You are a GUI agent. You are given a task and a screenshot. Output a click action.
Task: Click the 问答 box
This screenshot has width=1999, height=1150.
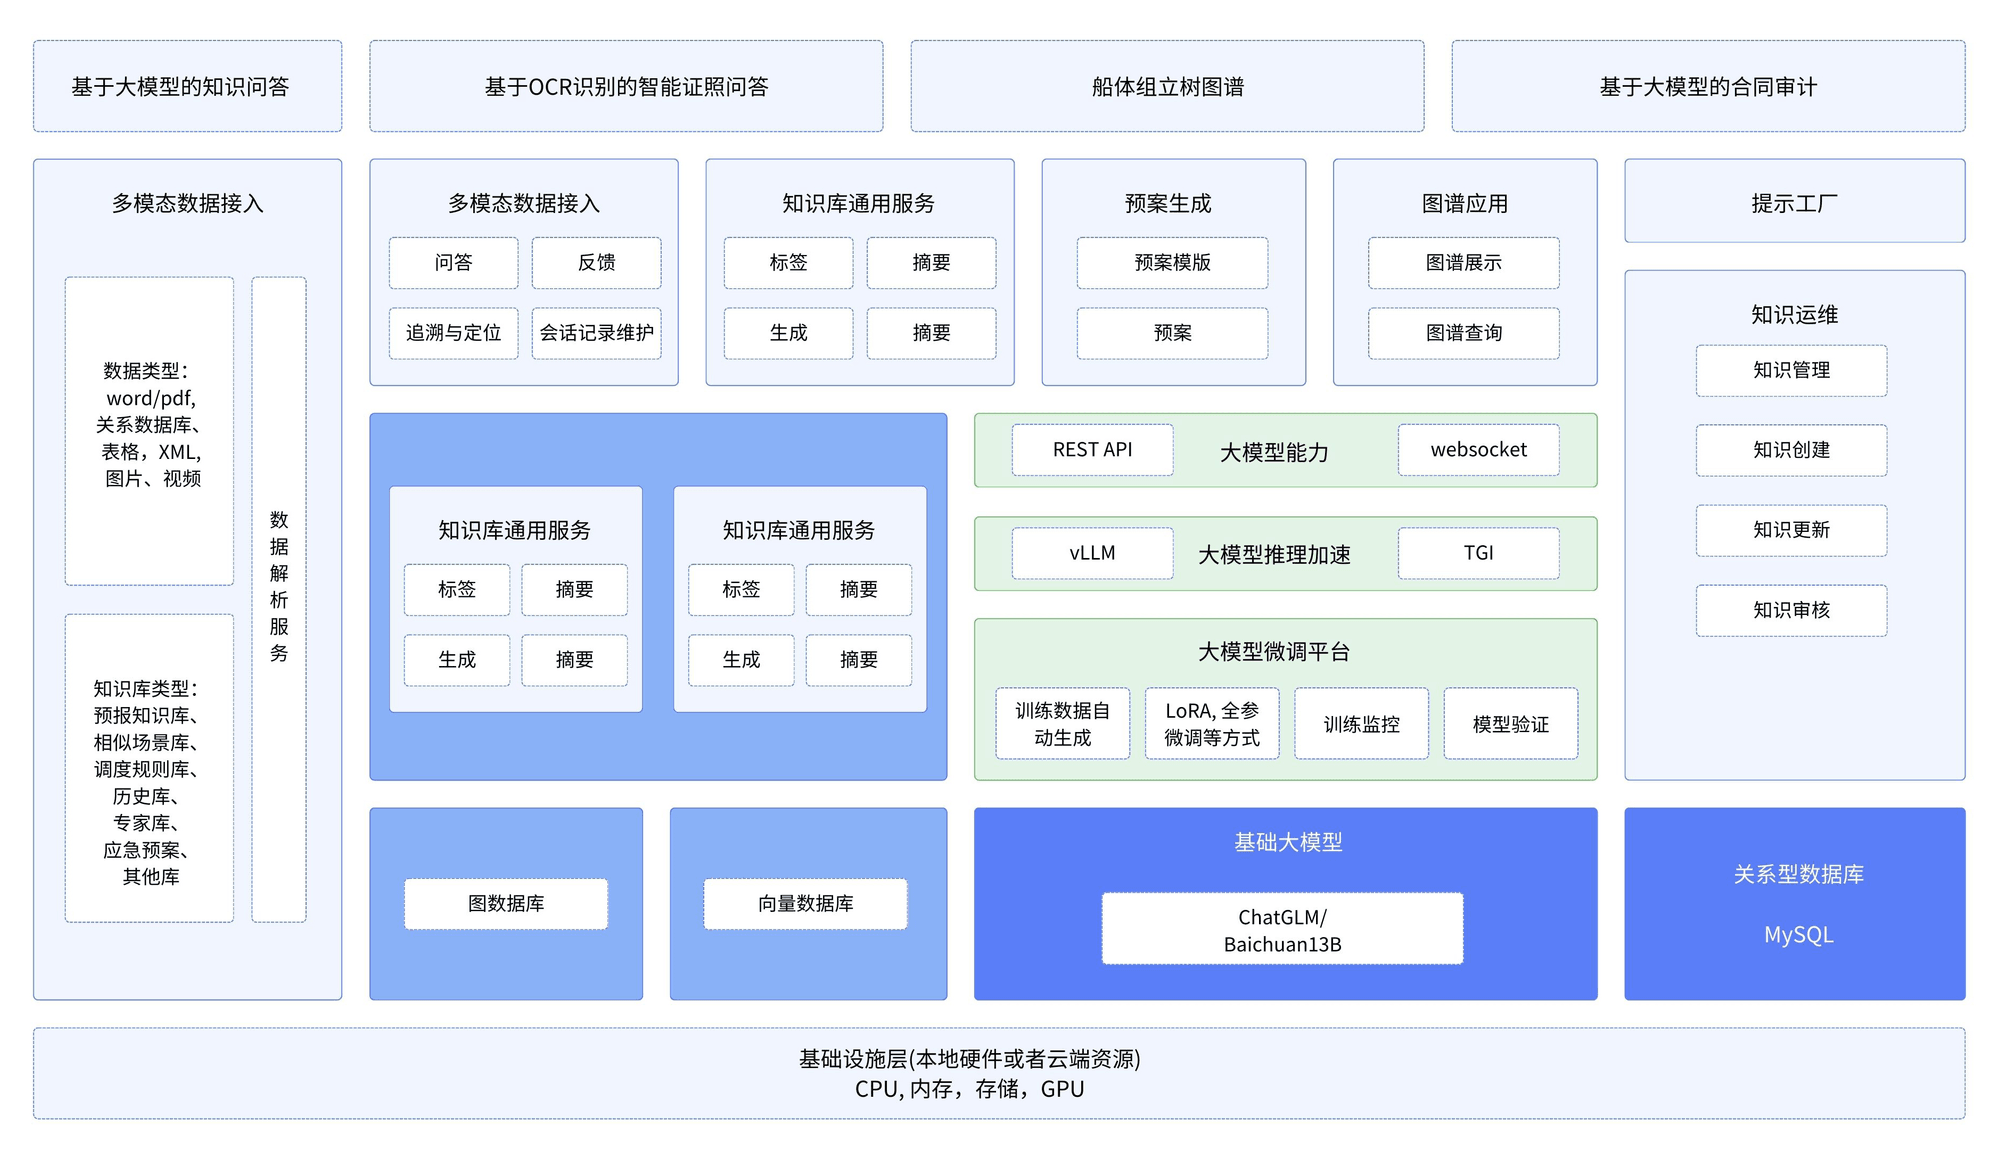(453, 263)
